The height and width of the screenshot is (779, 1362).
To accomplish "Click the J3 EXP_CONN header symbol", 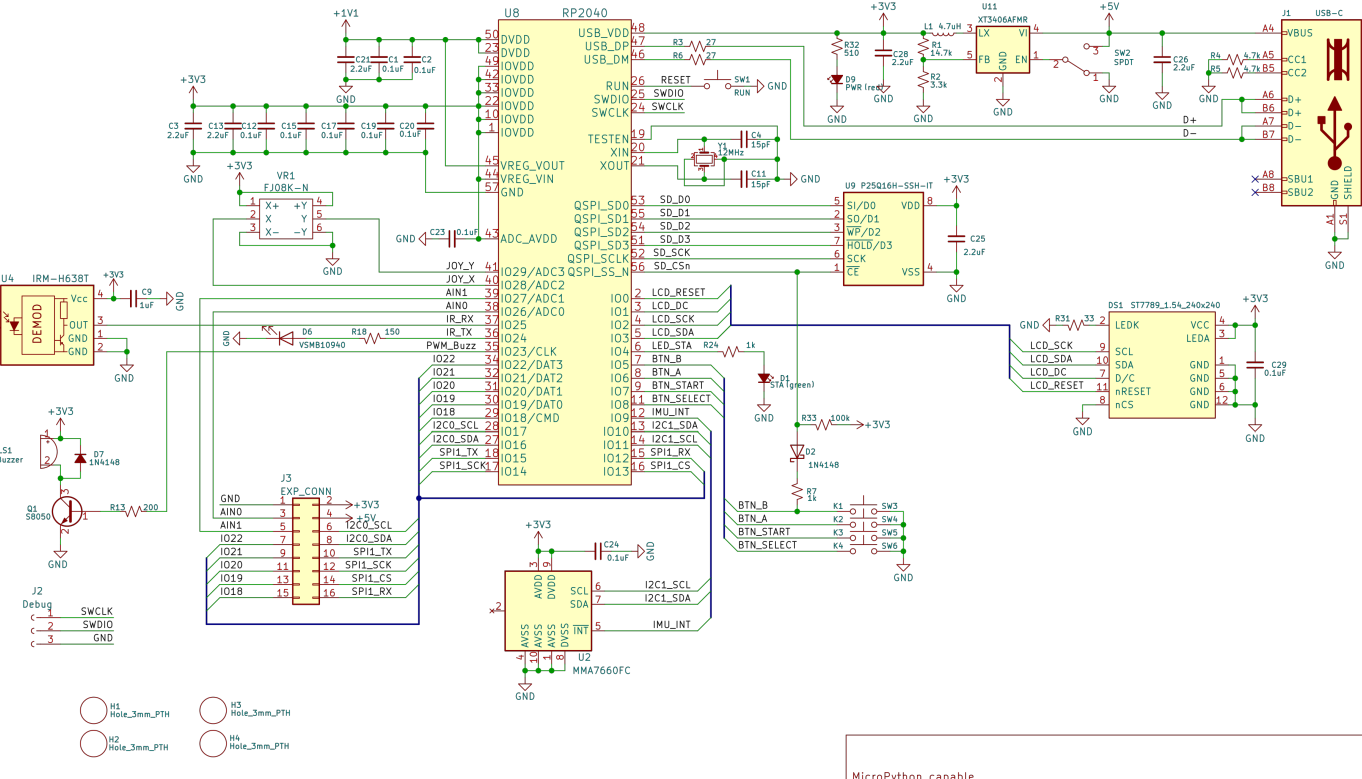I will pyautogui.click(x=305, y=547).
